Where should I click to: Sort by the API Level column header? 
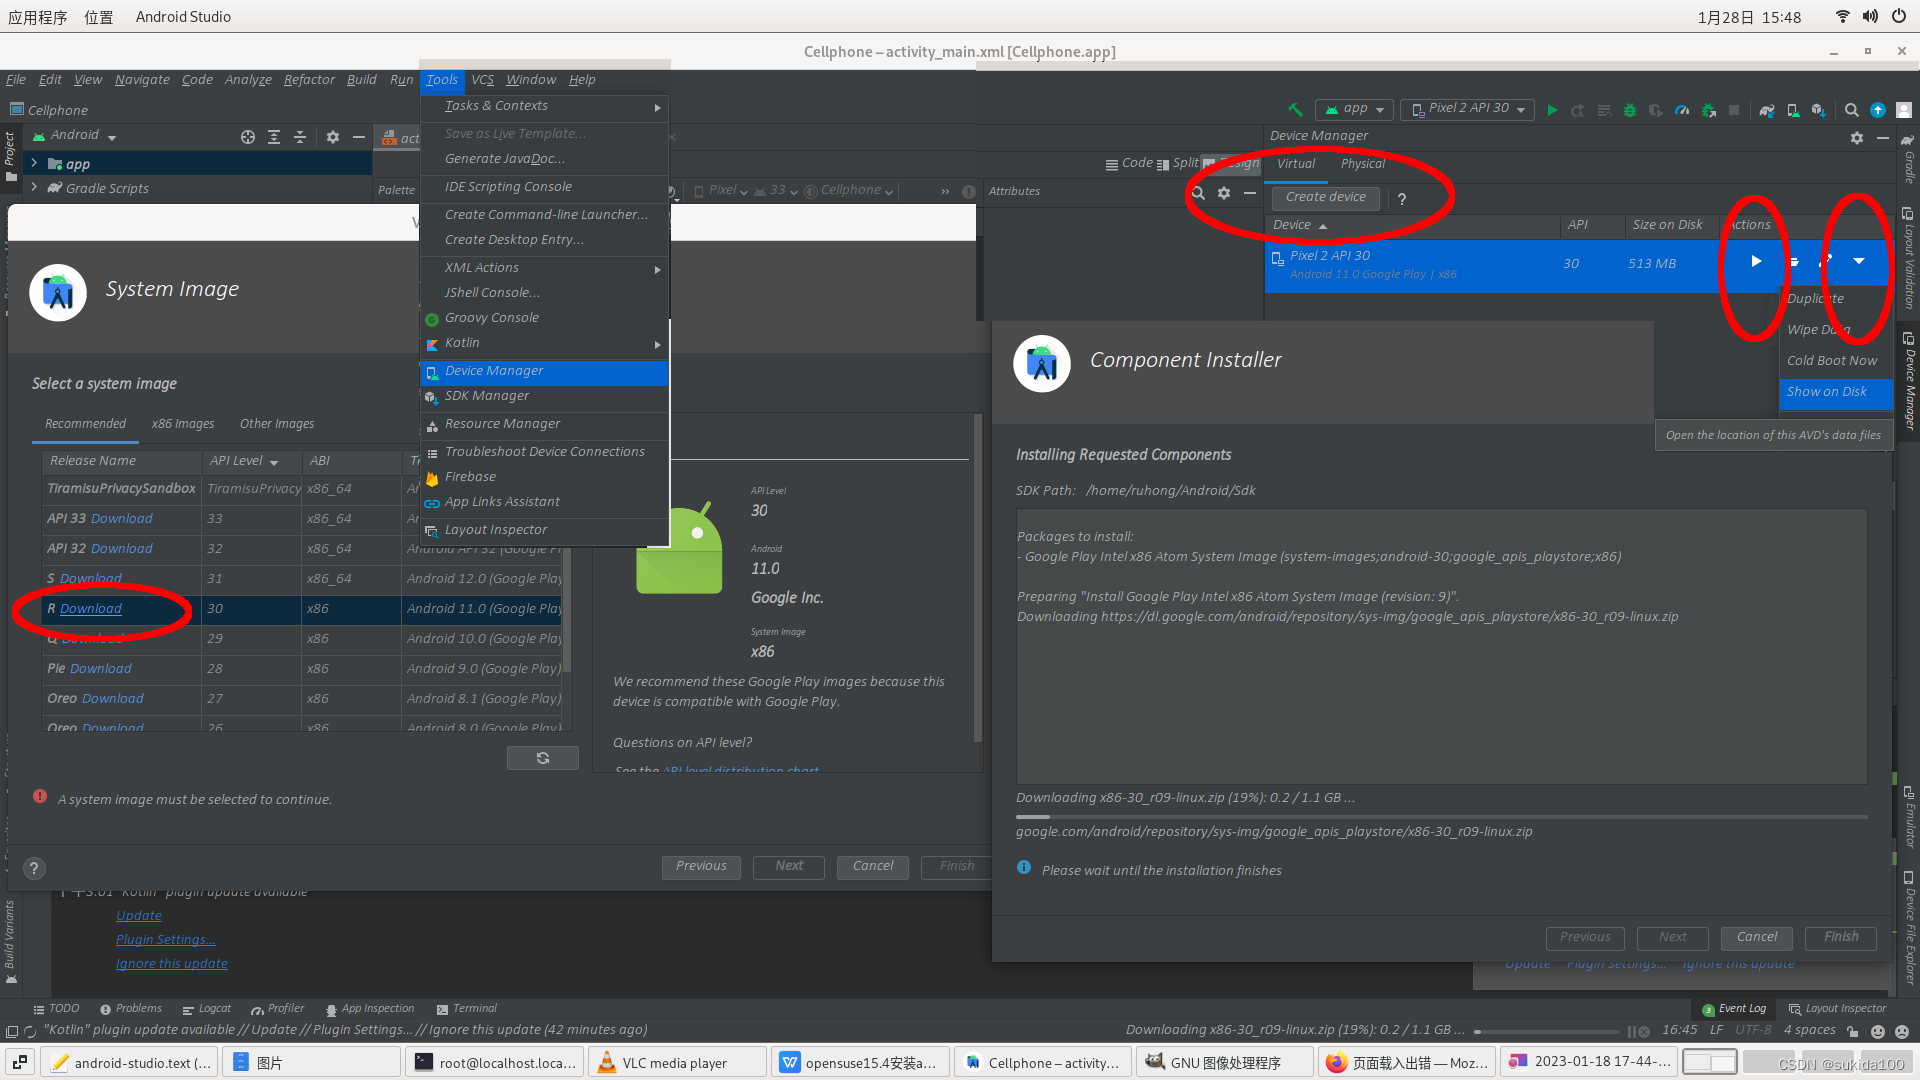249,461
